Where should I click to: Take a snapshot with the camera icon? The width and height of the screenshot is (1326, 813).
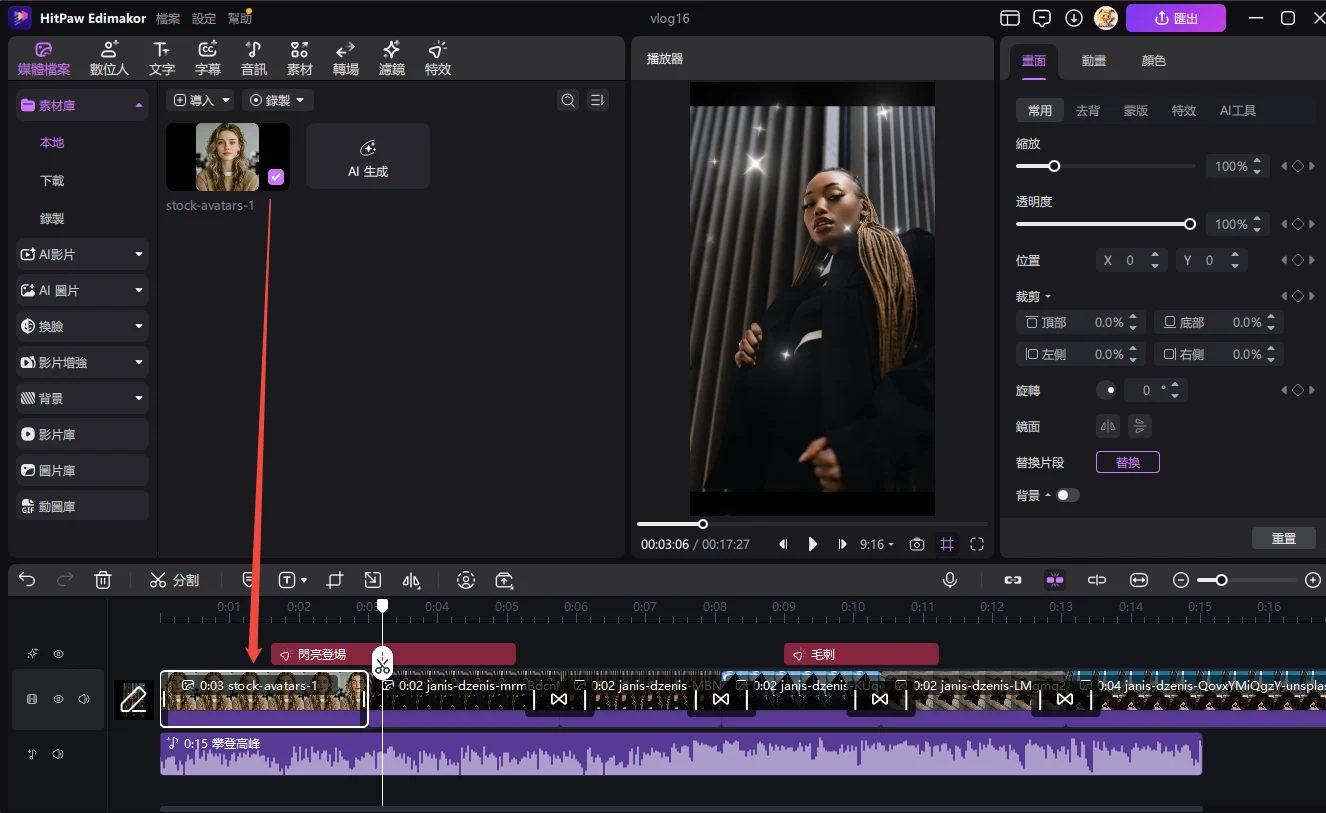tap(916, 544)
